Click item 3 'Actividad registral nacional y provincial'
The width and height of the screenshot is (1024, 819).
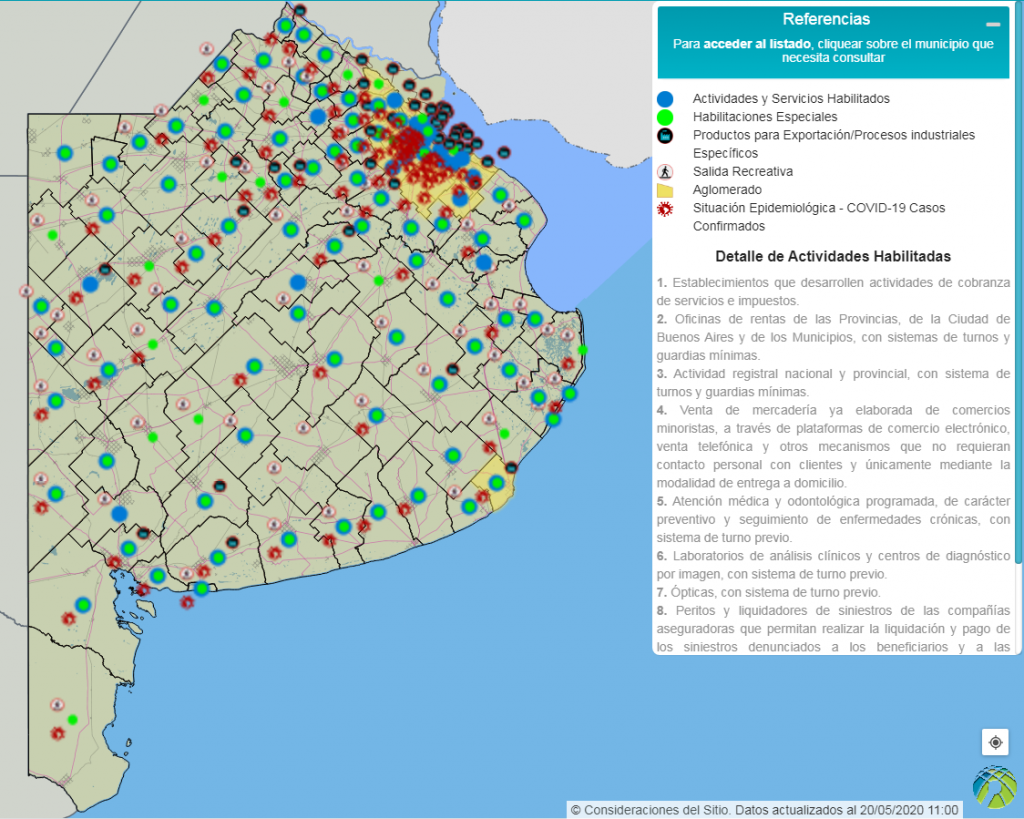[833, 383]
